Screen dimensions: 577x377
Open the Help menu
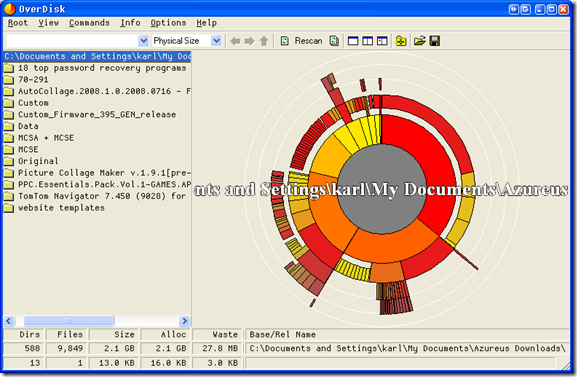[x=206, y=23]
